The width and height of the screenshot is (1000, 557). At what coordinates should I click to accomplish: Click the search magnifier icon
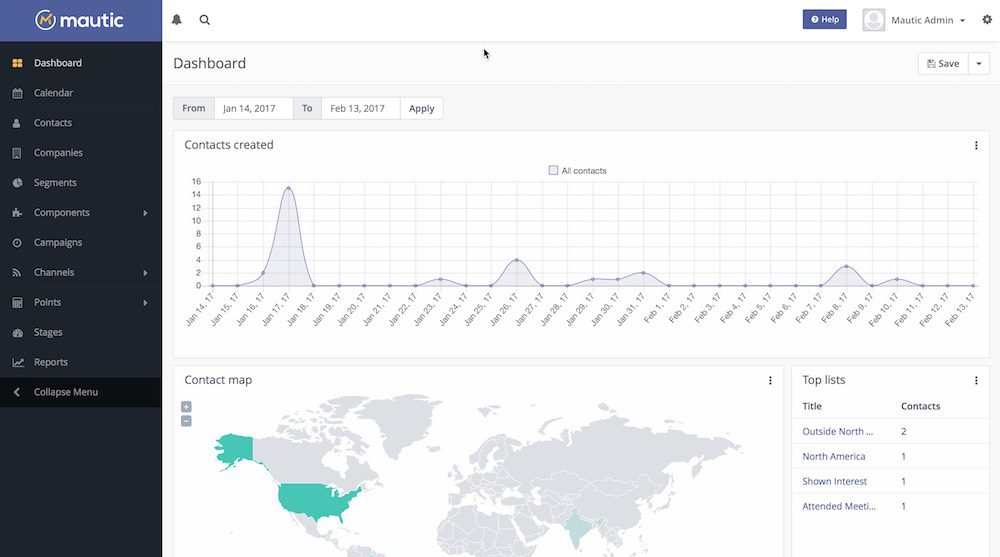(205, 20)
